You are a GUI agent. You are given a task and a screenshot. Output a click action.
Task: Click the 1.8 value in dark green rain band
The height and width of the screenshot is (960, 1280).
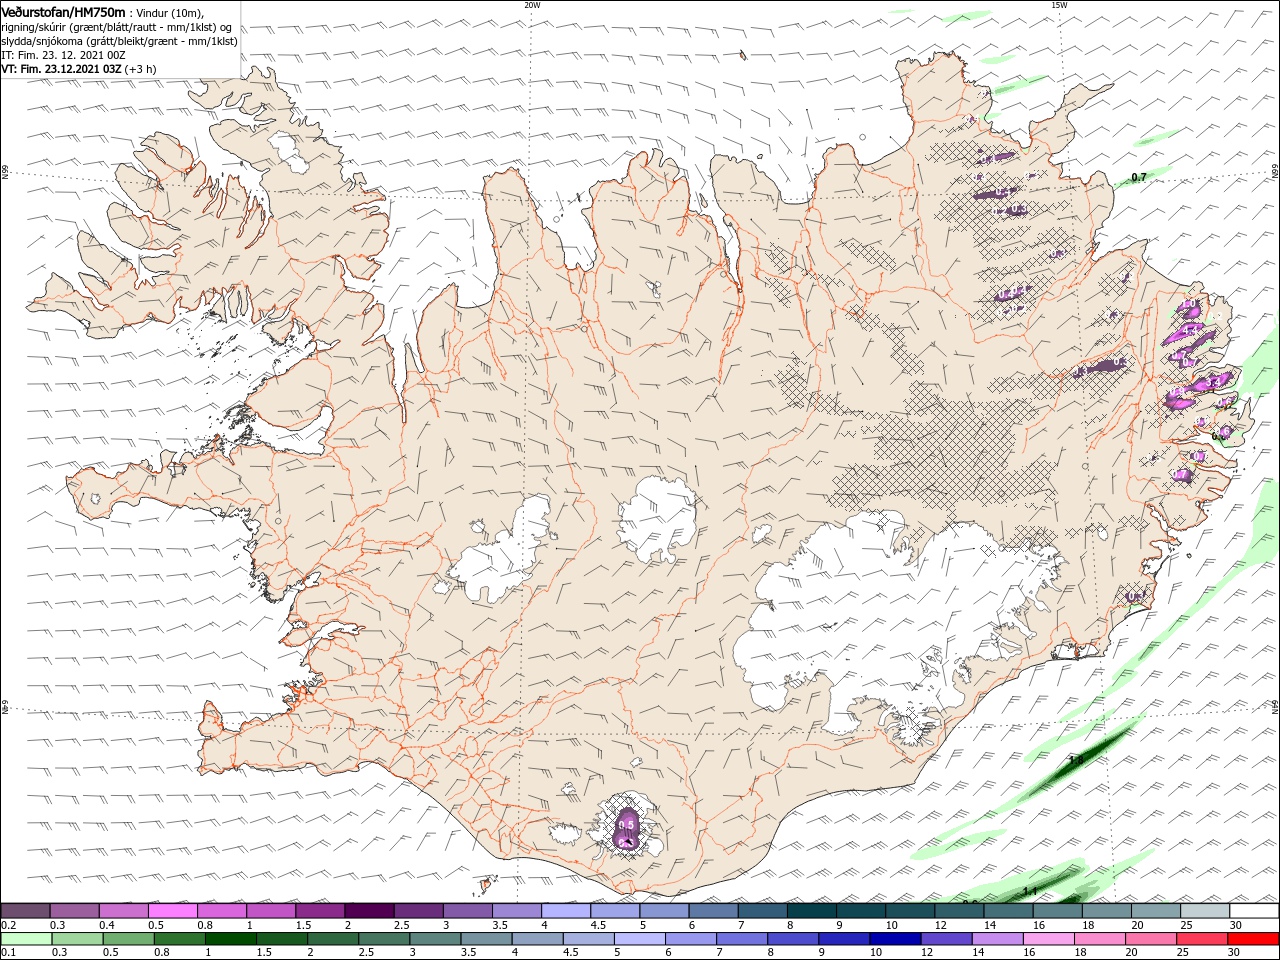click(1076, 761)
